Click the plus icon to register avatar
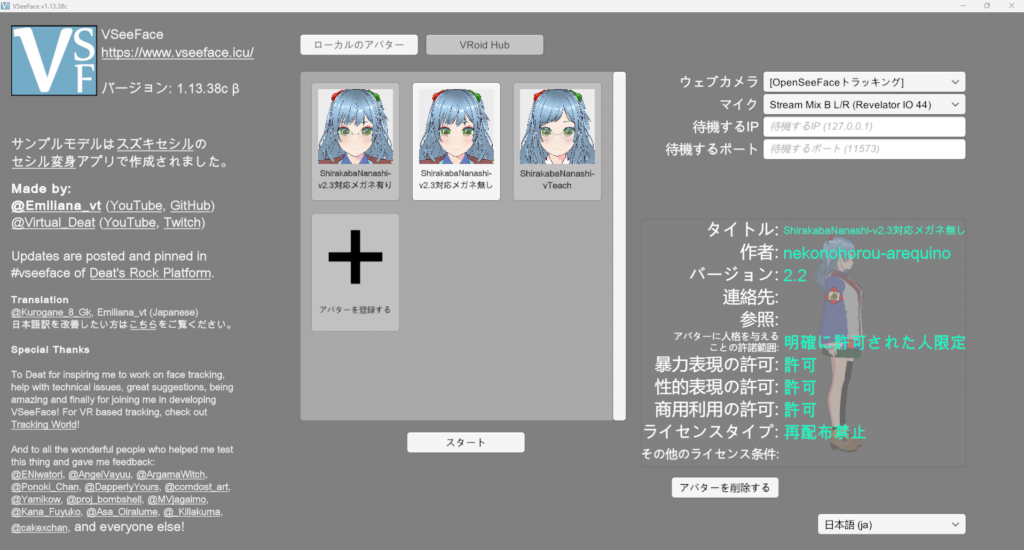The width and height of the screenshot is (1024, 550). [355, 257]
